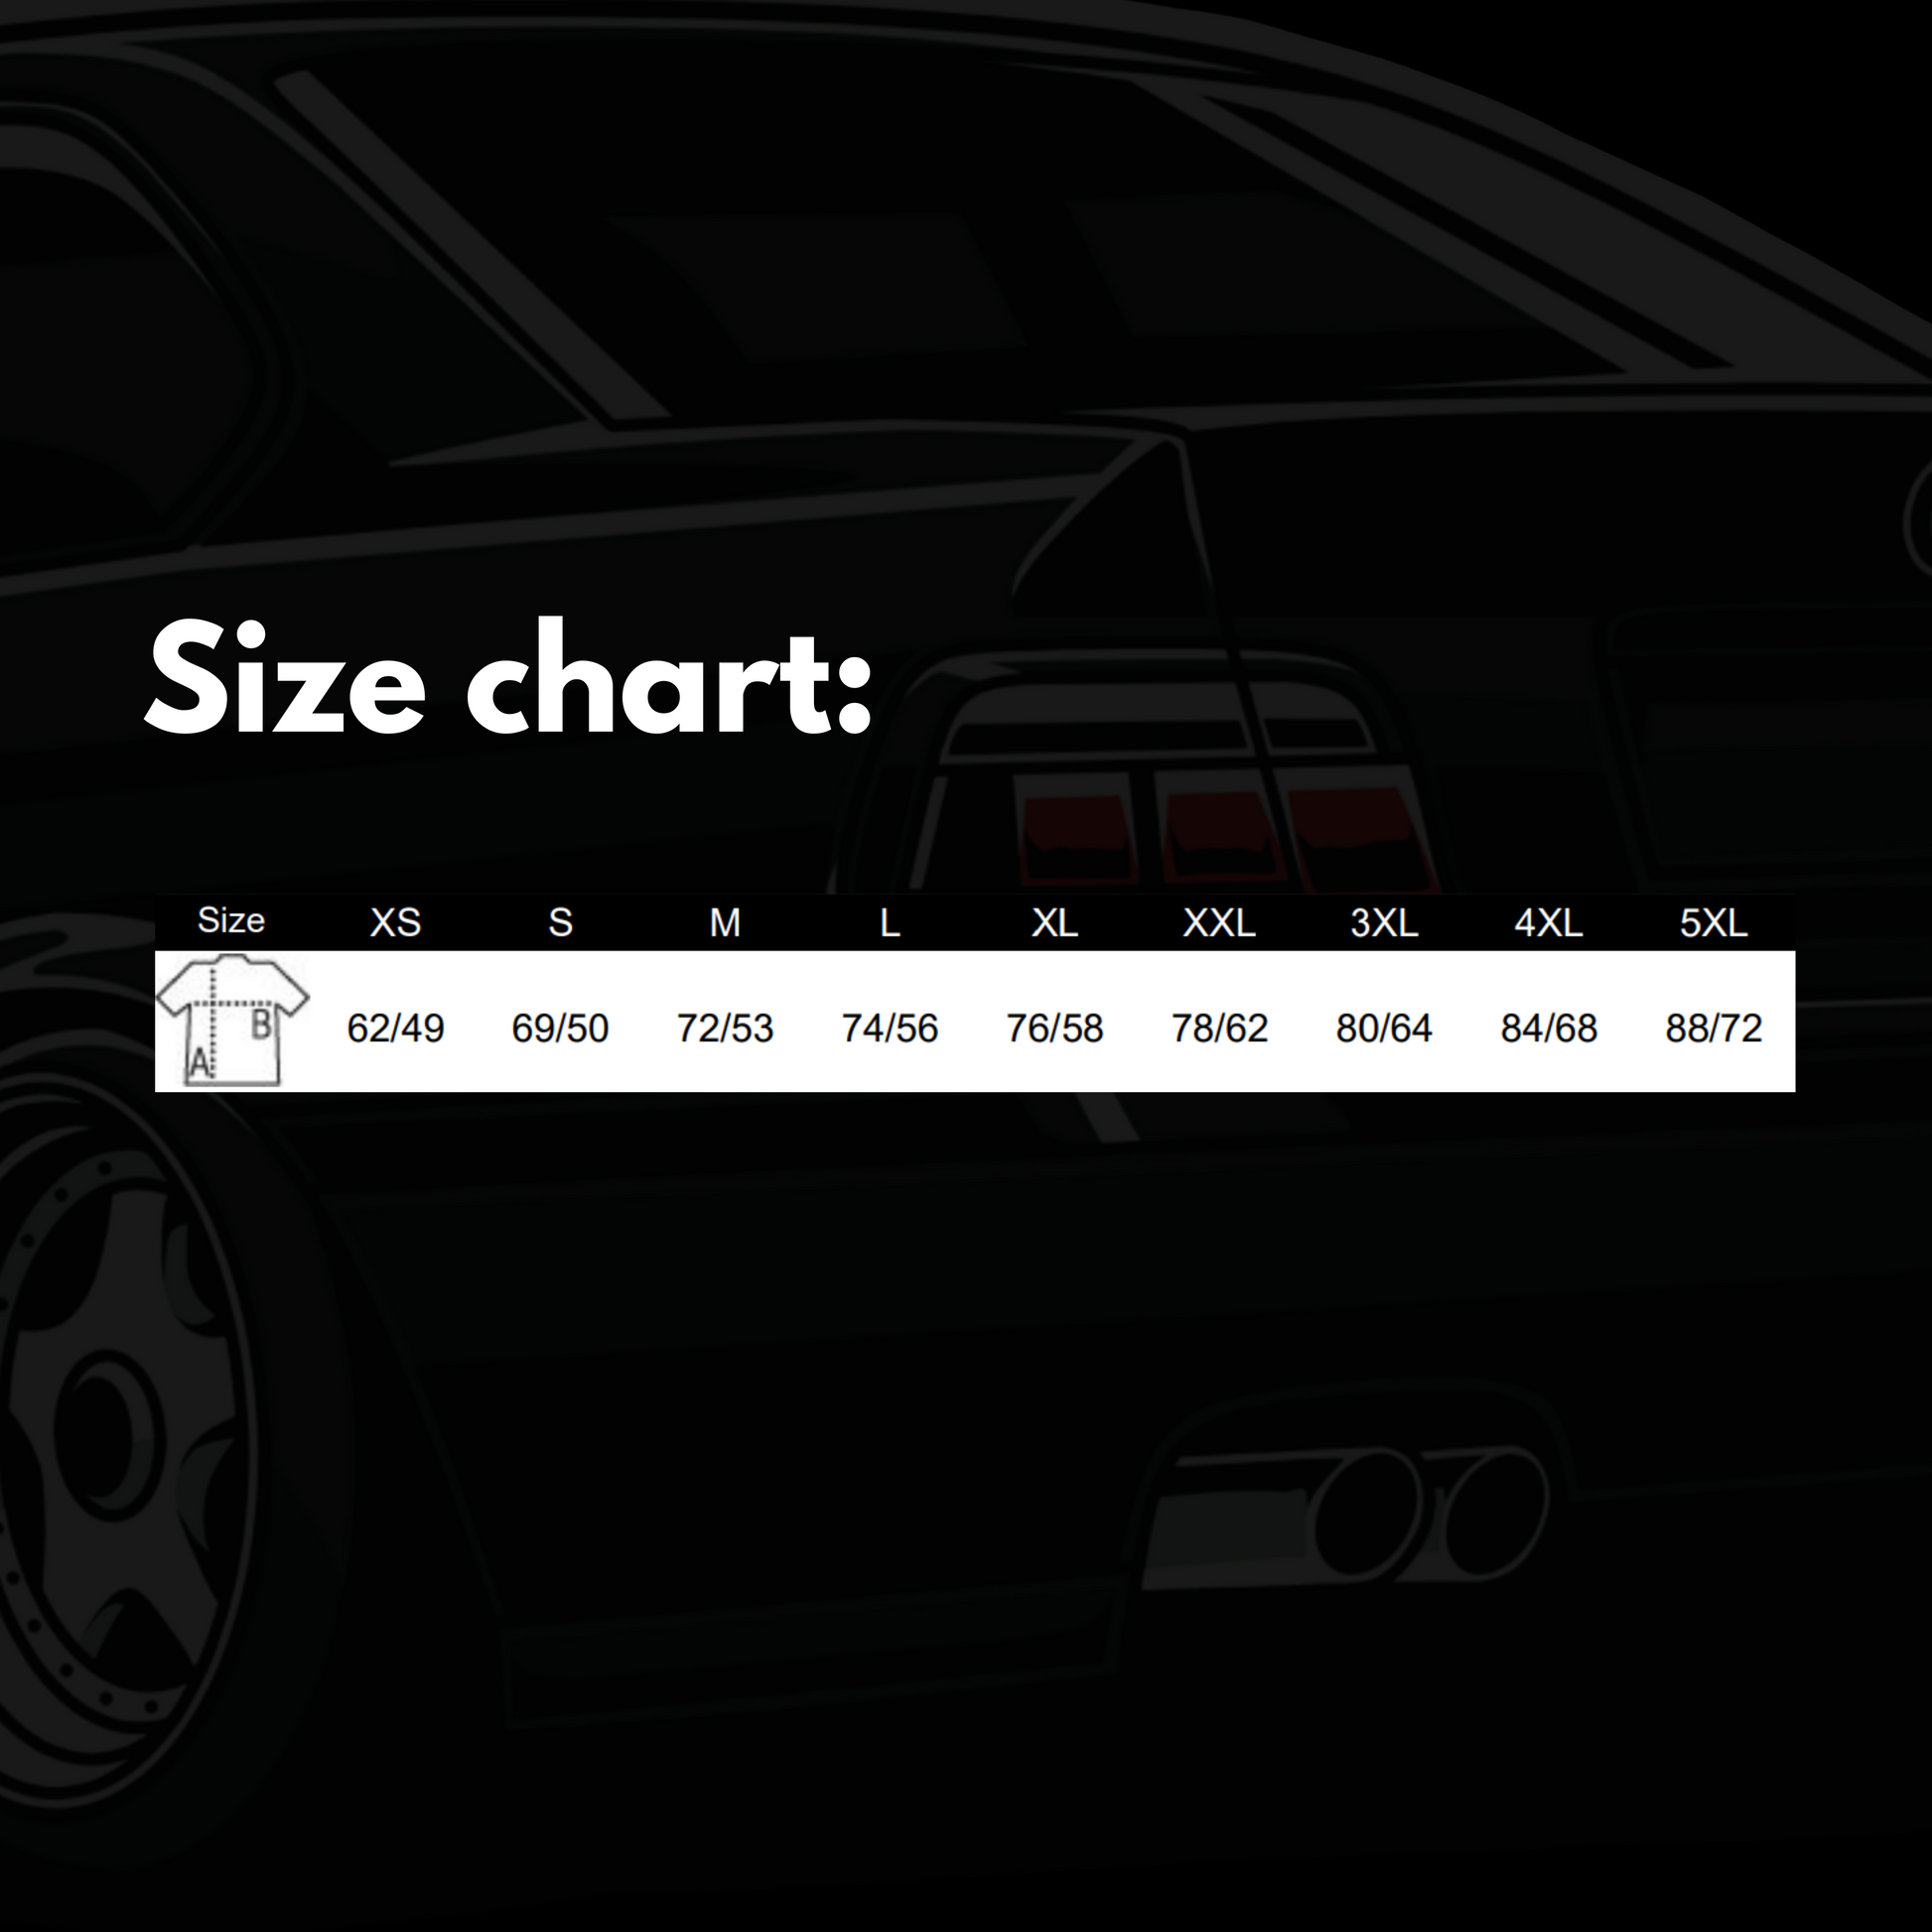Select the XL size column header
Image resolution: width=1932 pixels, height=1932 pixels.
point(1054,922)
